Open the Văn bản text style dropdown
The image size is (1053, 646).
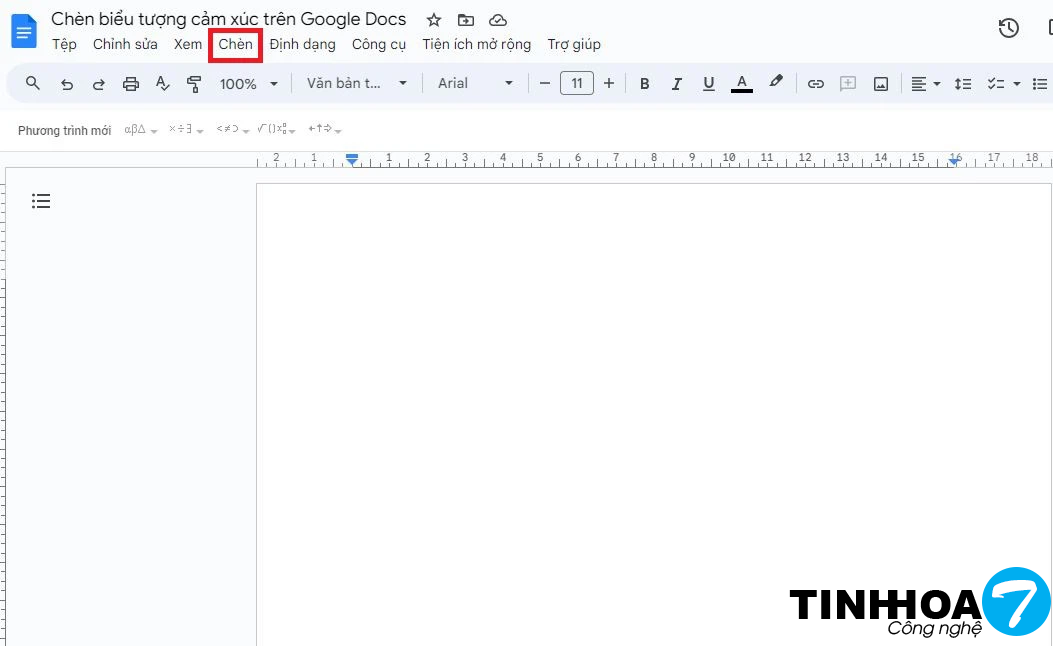(357, 84)
